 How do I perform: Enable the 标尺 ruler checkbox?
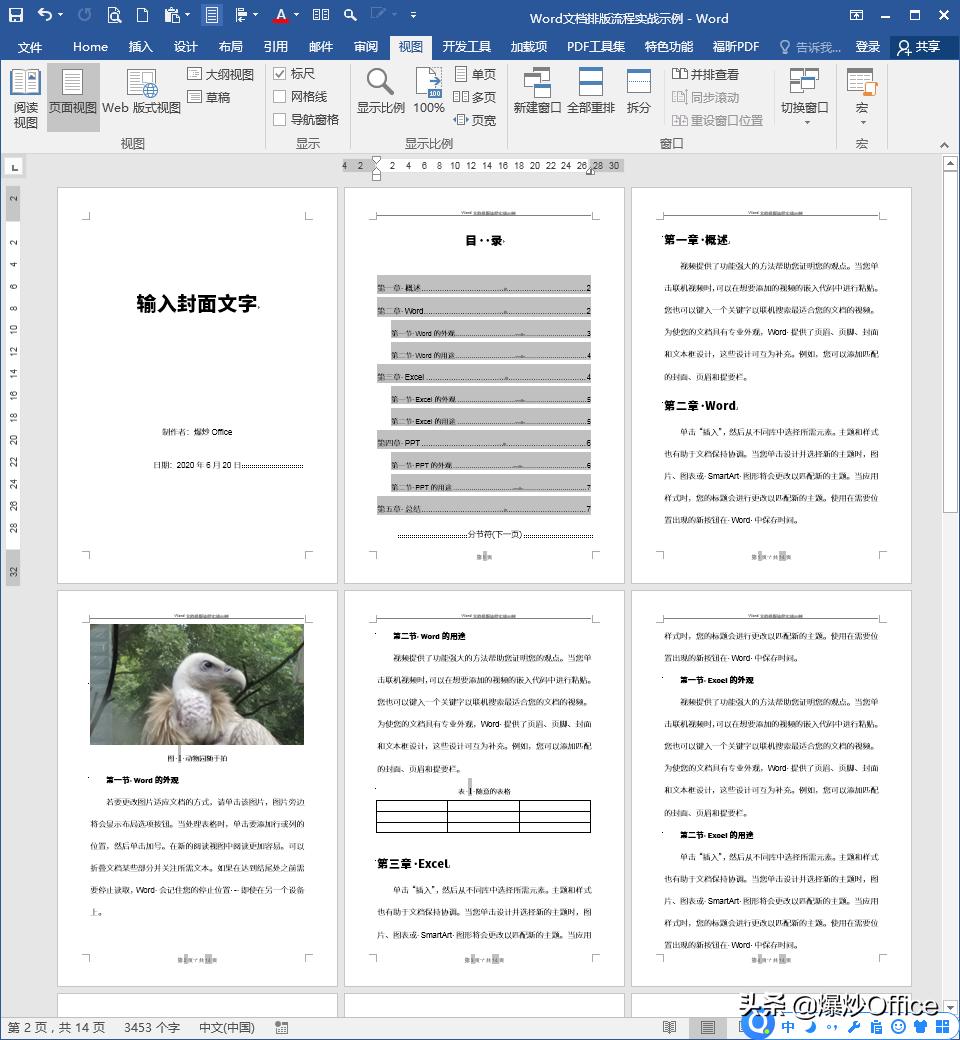coord(279,73)
